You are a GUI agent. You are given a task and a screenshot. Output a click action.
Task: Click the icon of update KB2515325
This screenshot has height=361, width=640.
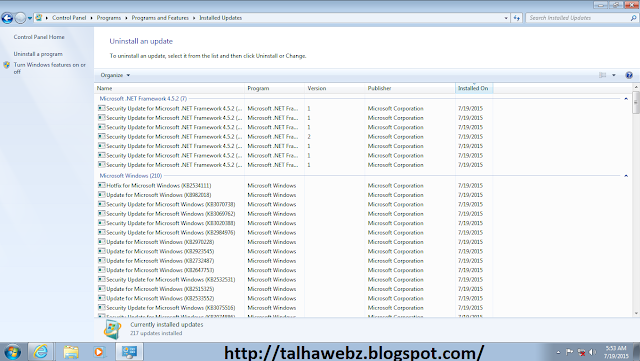(x=102, y=289)
